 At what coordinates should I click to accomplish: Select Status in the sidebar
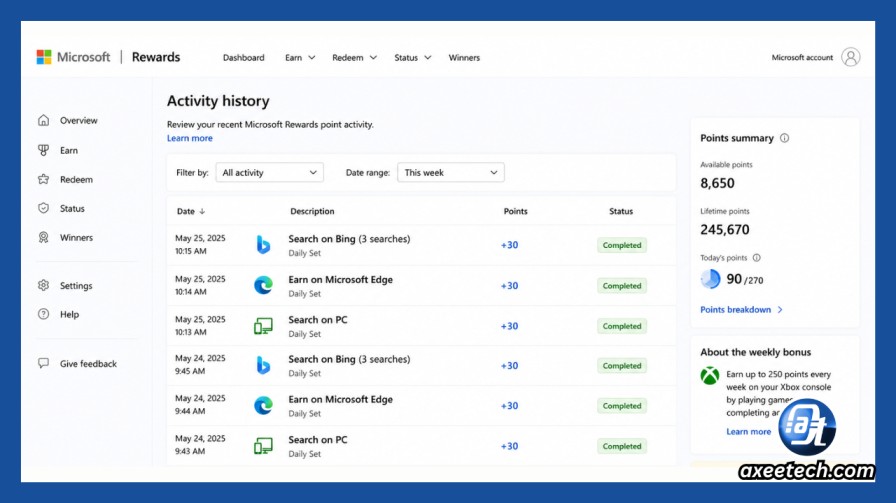[x=72, y=209]
